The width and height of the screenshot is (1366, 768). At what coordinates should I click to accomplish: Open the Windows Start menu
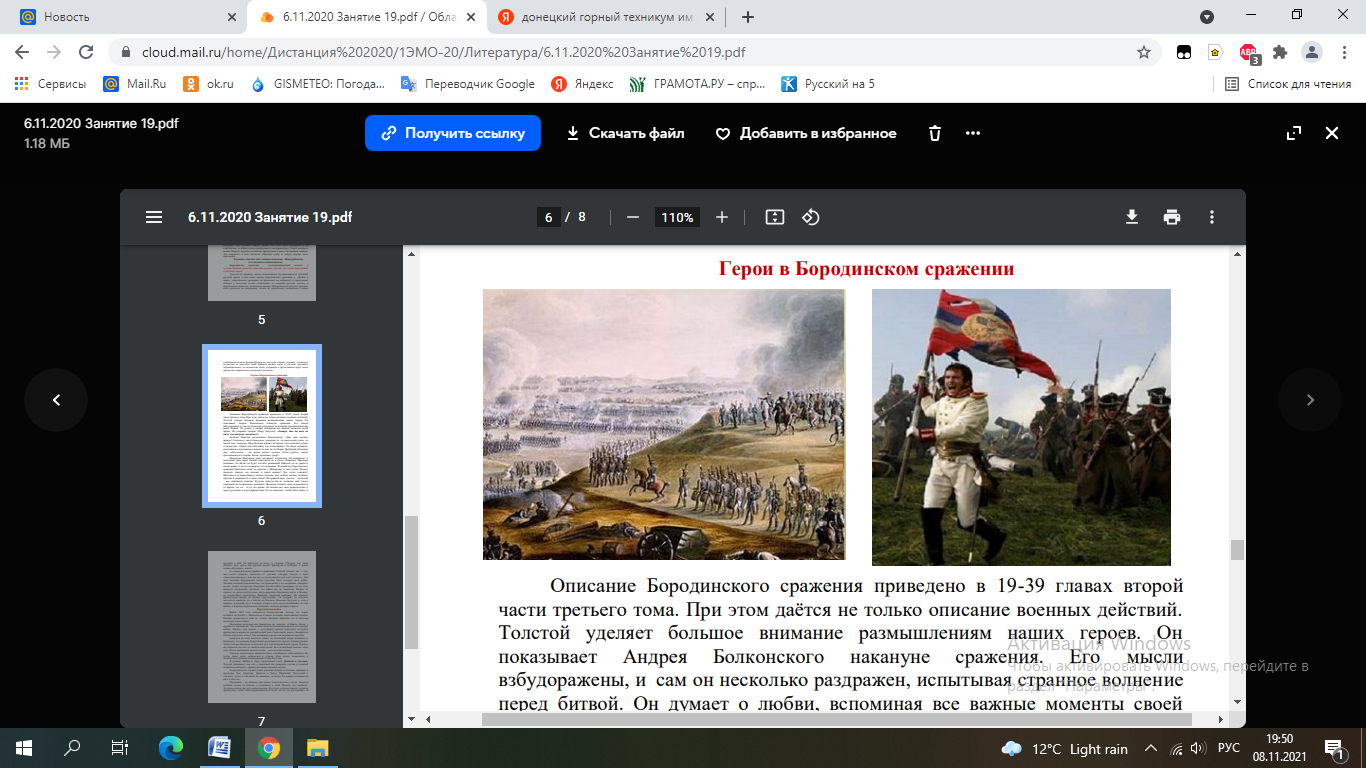(x=23, y=747)
